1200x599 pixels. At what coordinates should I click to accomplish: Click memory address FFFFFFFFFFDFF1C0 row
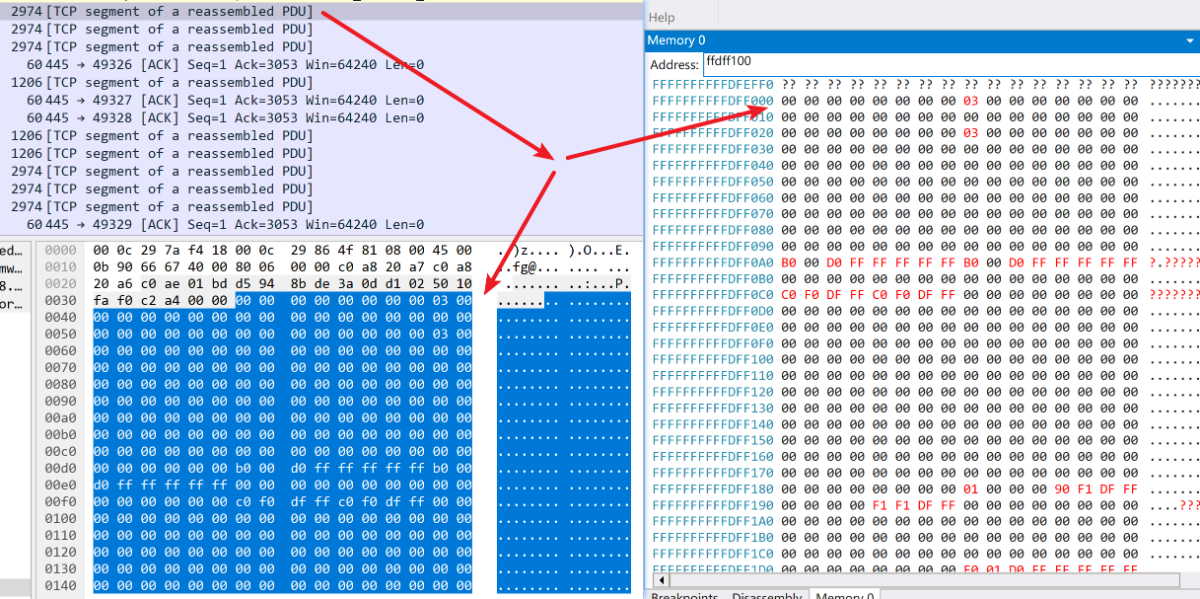(x=925, y=552)
